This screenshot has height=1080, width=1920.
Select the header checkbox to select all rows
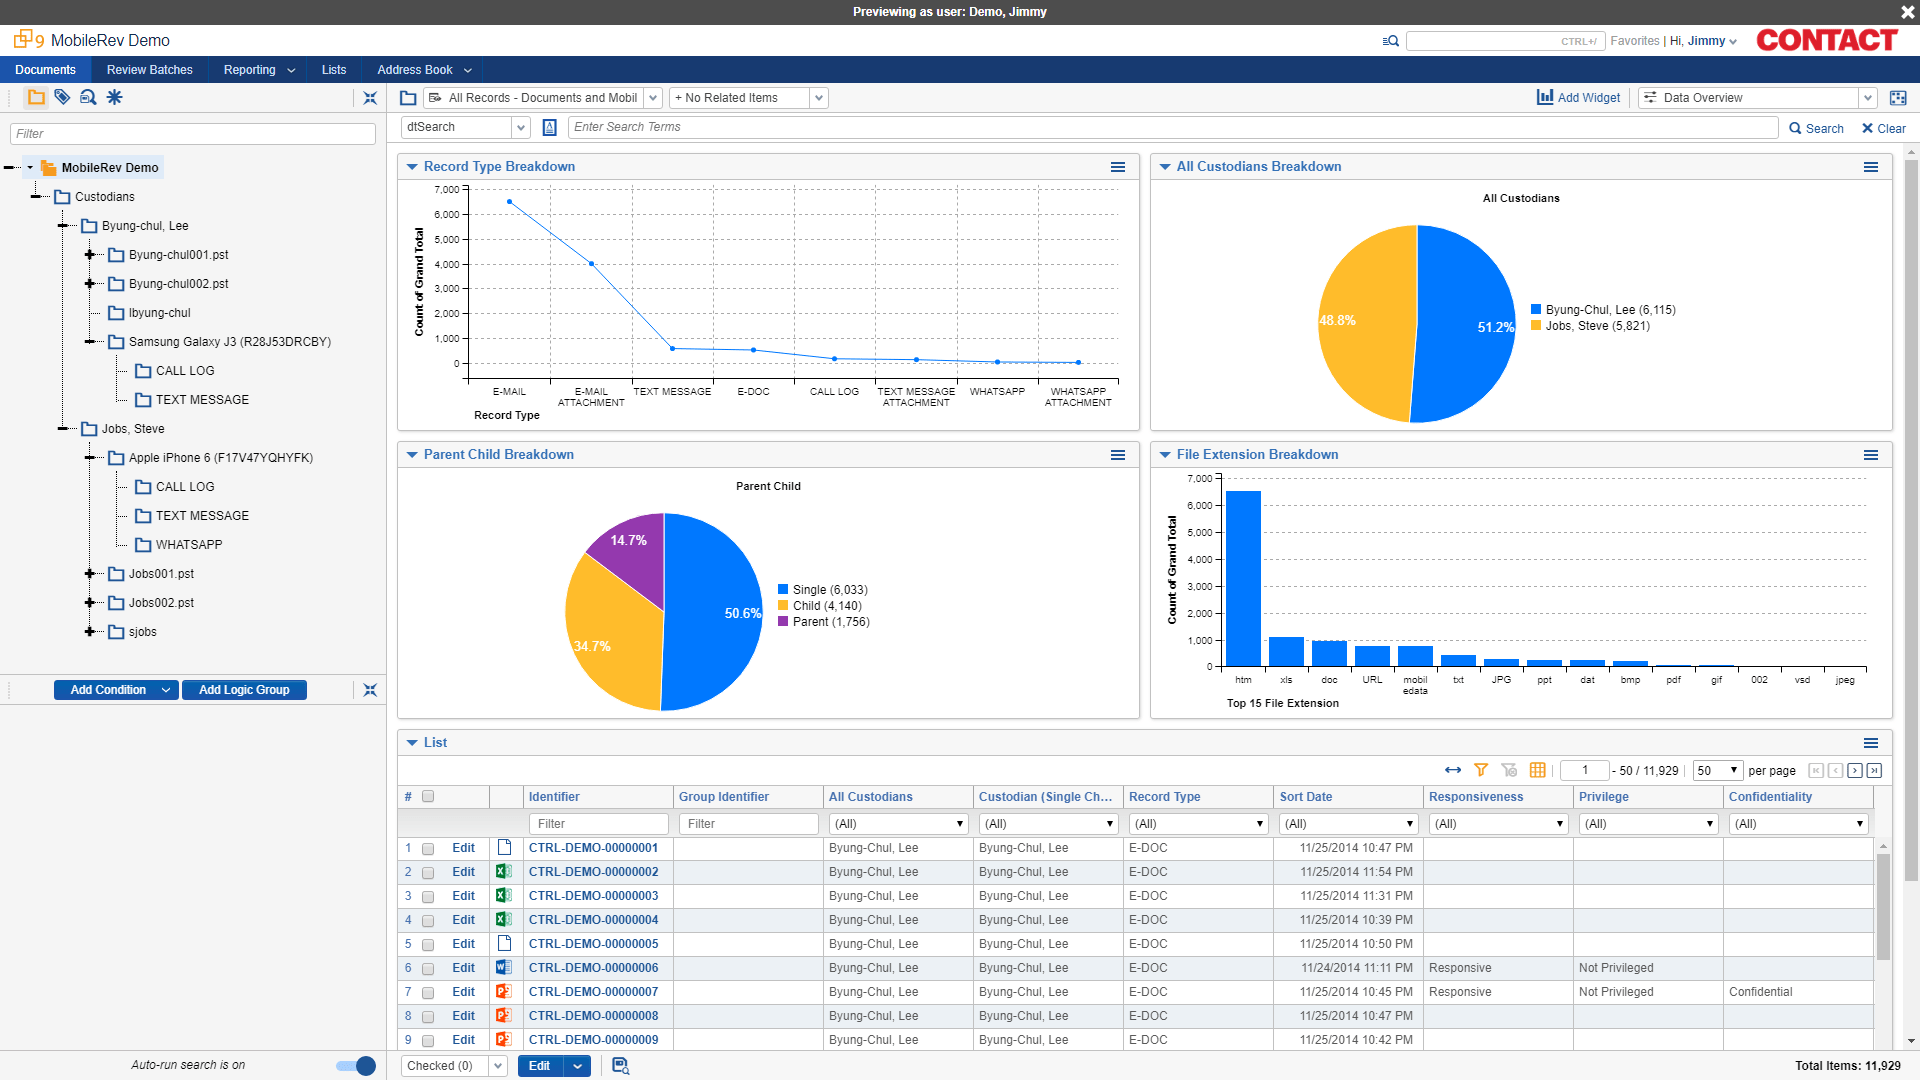(x=428, y=796)
